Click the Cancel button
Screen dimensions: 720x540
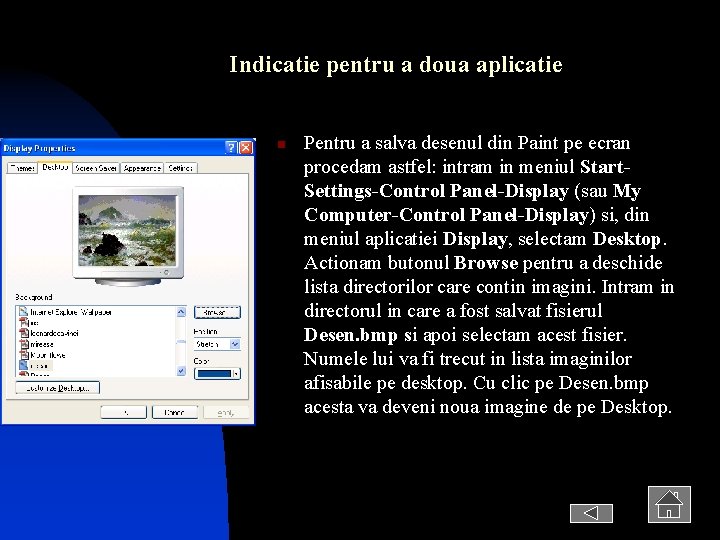click(175, 412)
